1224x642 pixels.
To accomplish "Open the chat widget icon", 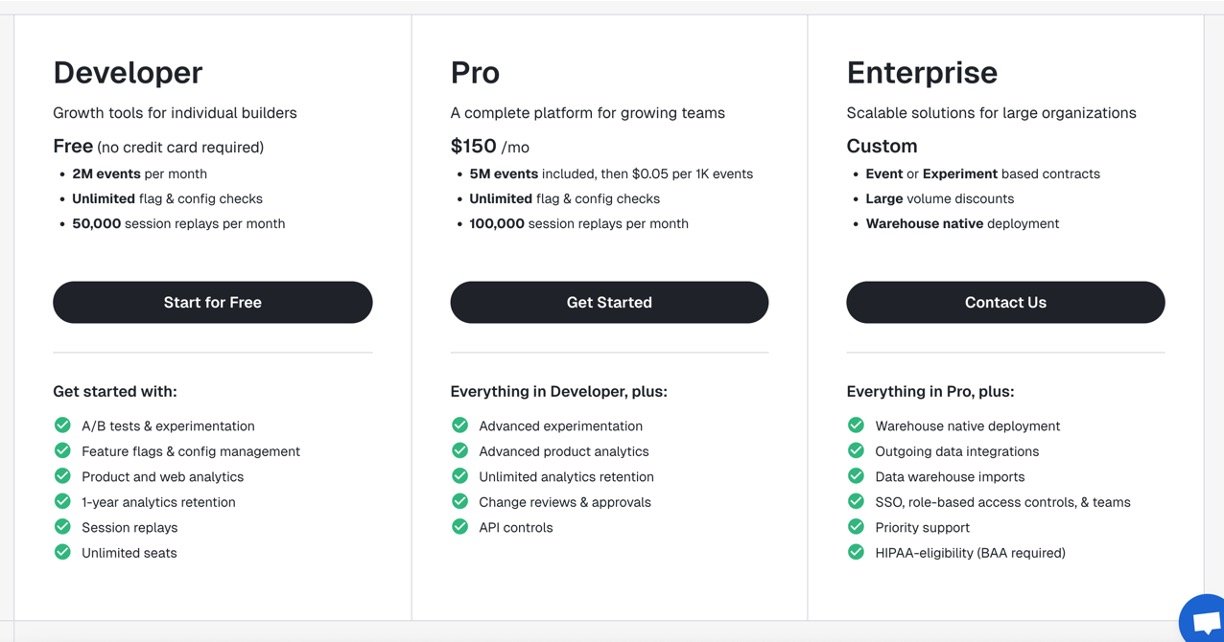I will [1203, 622].
